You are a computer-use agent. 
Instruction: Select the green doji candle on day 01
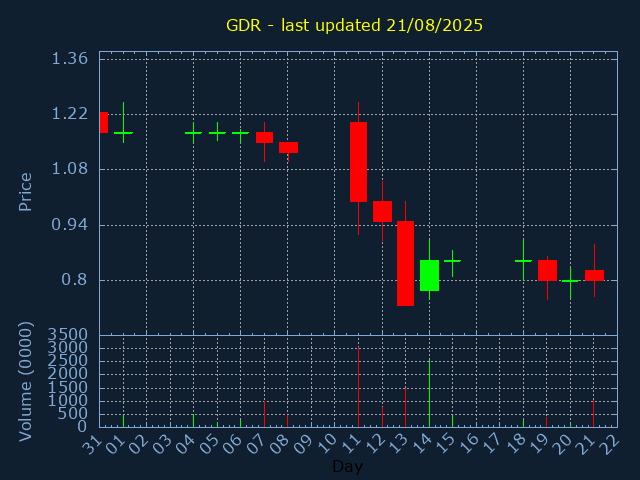[x=123, y=133]
